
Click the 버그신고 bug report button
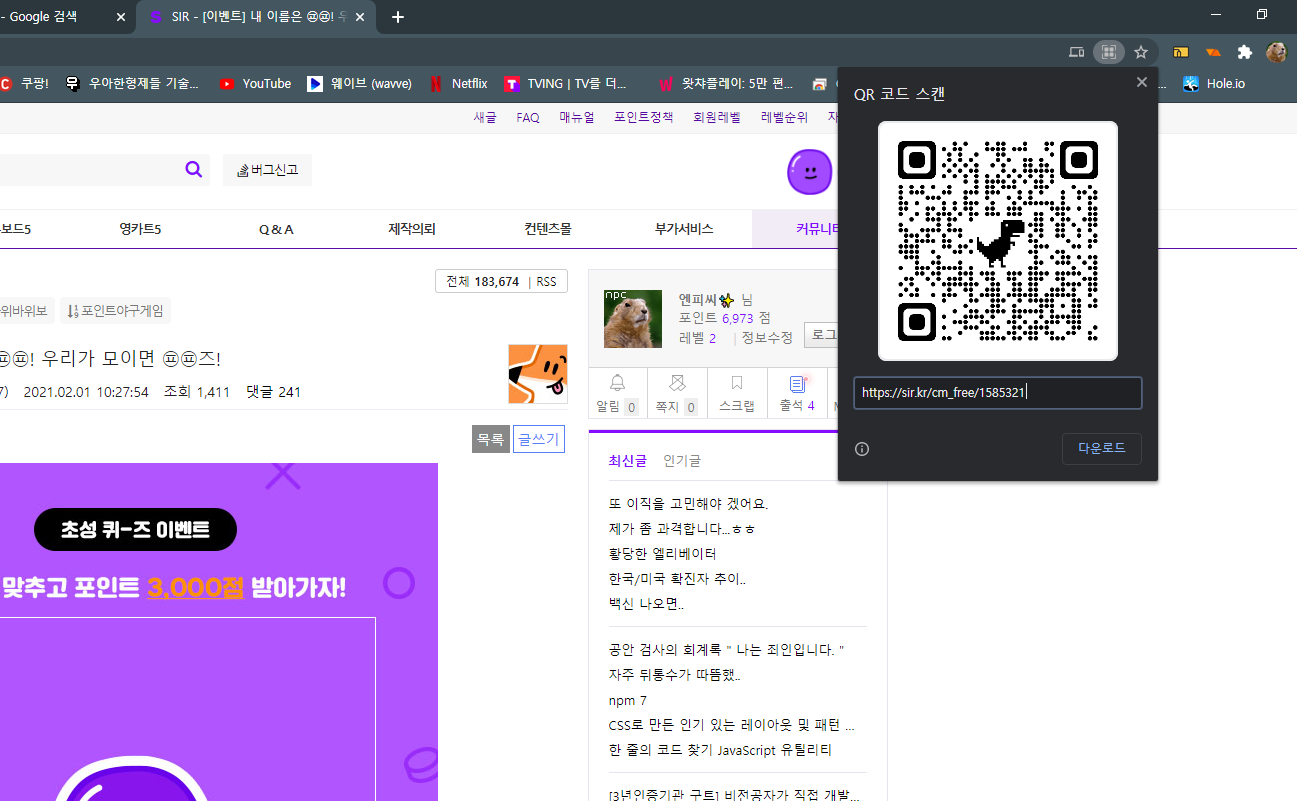(267, 170)
